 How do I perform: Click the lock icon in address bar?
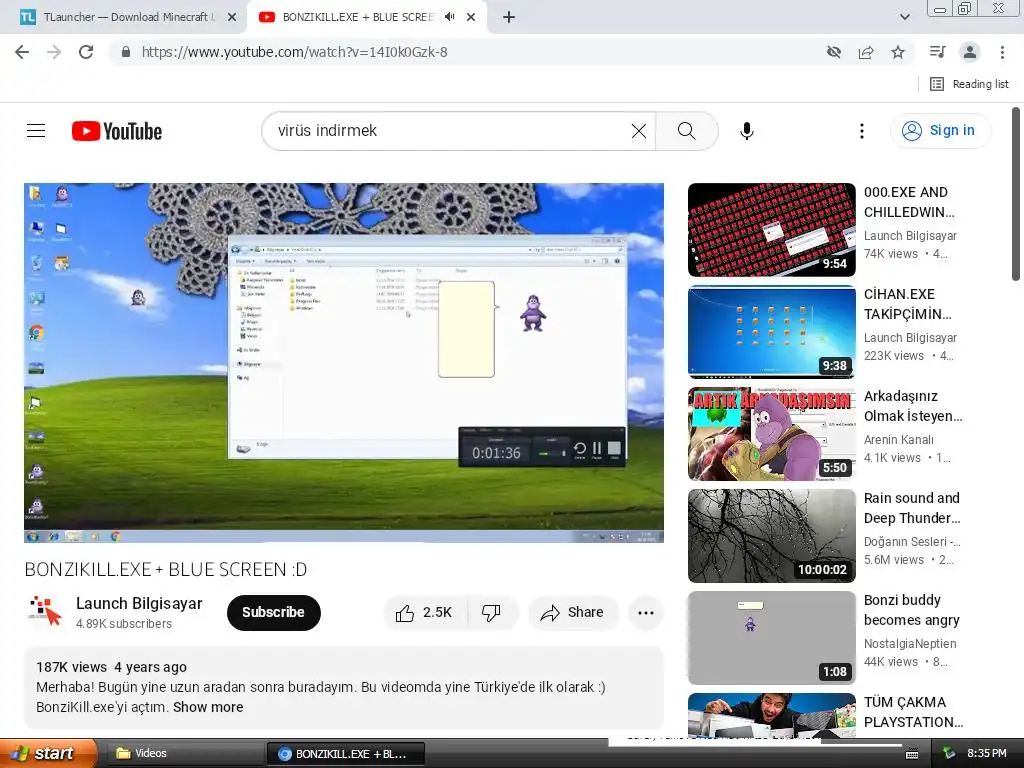tap(126, 52)
